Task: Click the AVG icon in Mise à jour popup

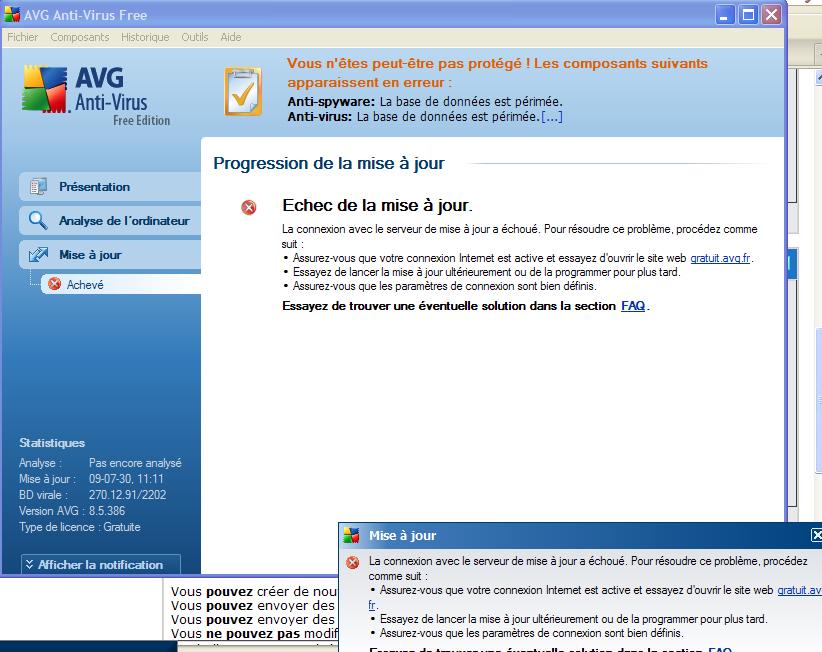Action: coord(351,536)
